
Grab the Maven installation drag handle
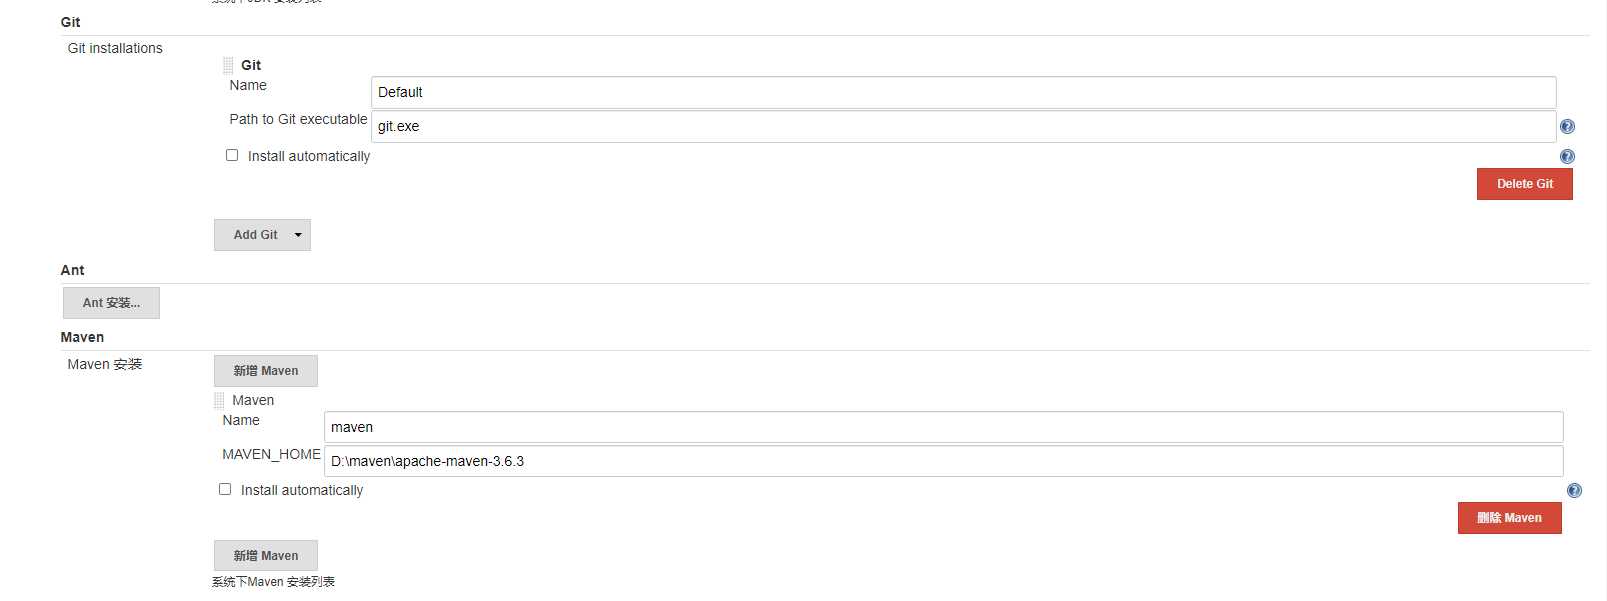[x=219, y=400]
